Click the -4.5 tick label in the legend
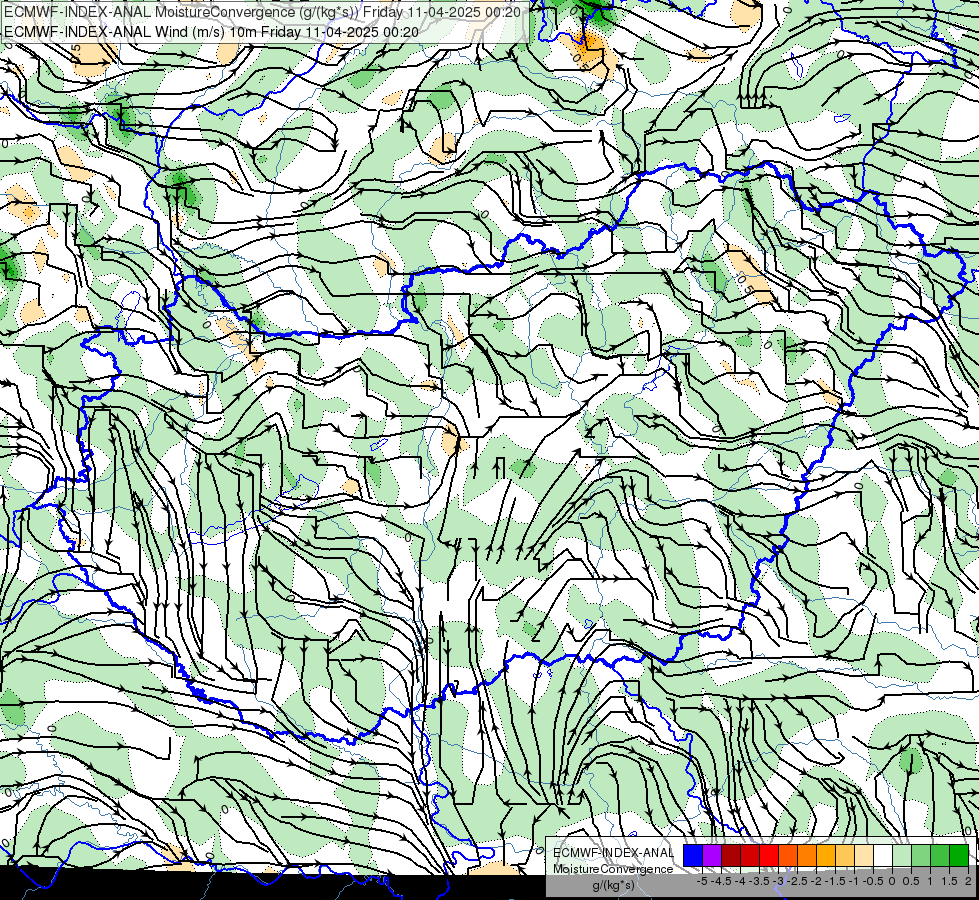Viewport: 979px width, 900px height. point(721,881)
